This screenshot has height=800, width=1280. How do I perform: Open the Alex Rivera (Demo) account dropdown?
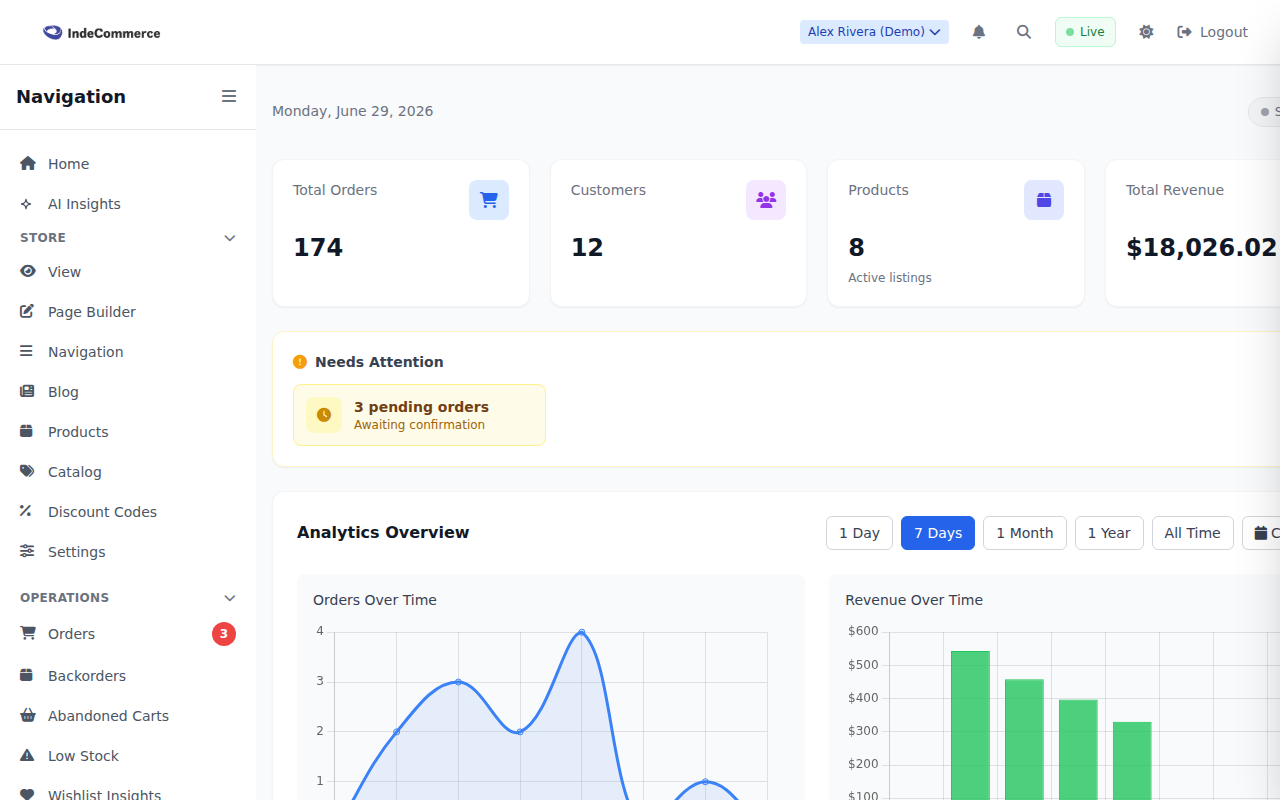874,32
